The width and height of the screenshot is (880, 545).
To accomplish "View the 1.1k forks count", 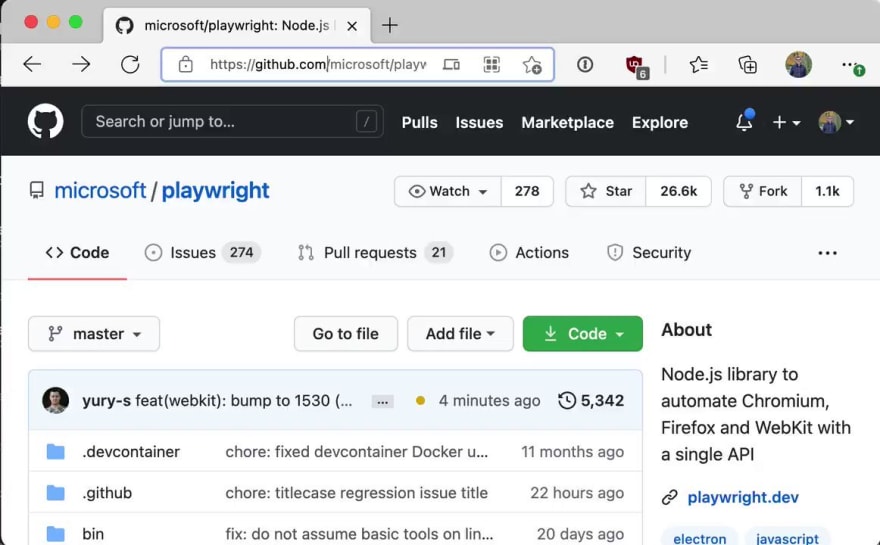I will 827,191.
